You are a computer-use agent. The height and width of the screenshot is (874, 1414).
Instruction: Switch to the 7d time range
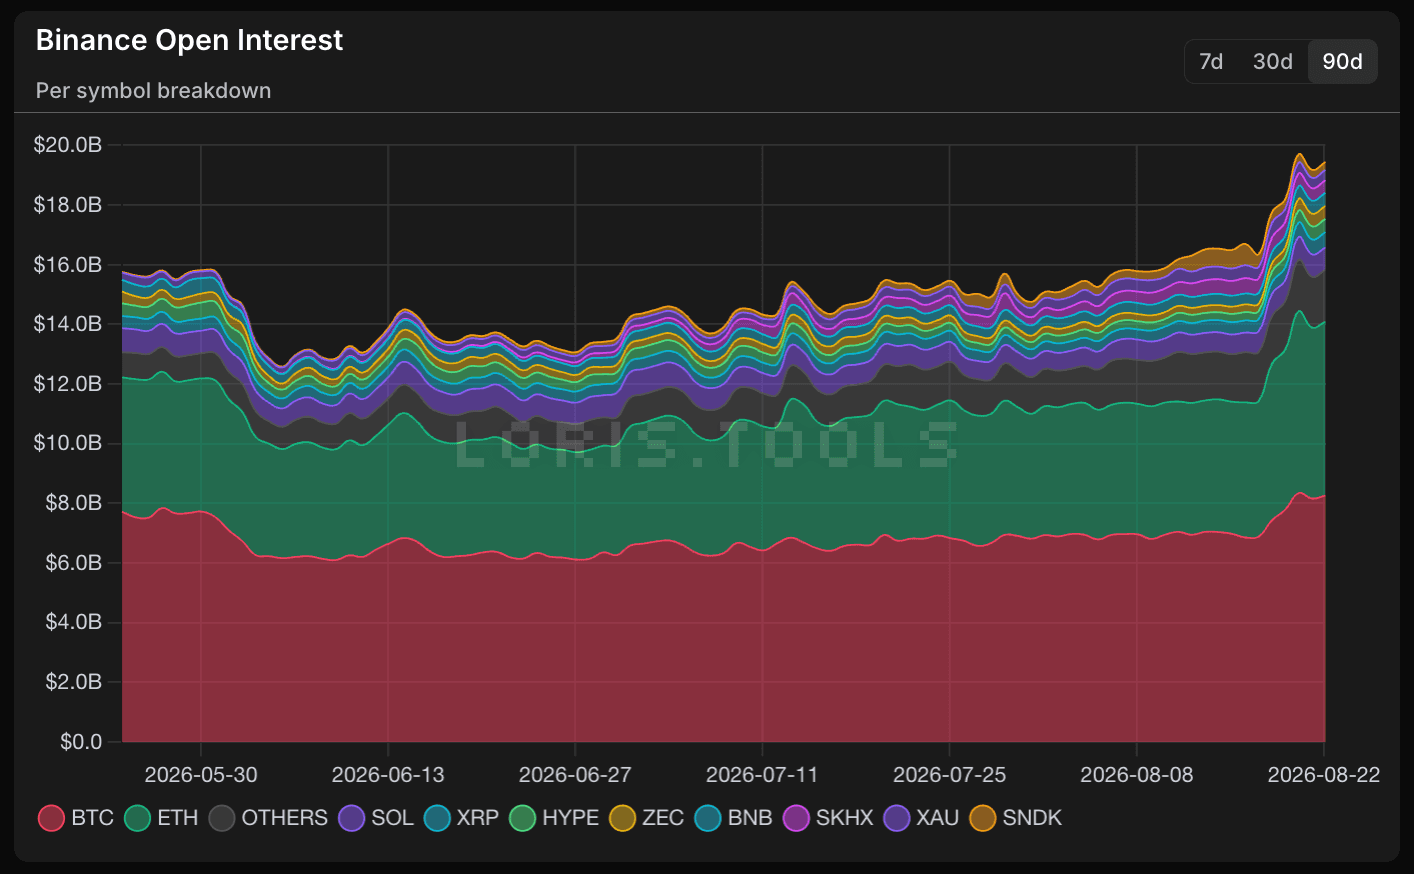tap(1211, 62)
